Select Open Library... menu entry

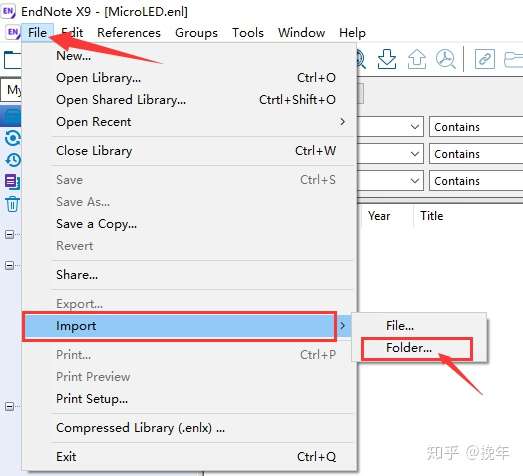tap(188, 78)
